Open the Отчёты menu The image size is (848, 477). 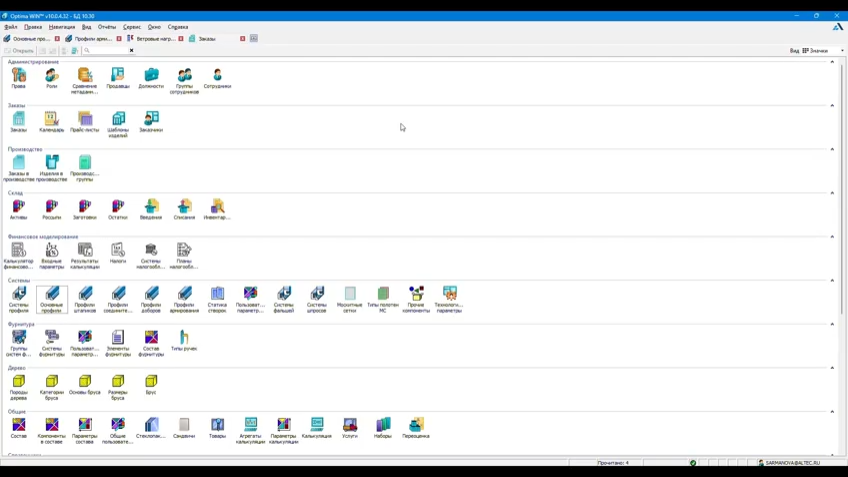click(107, 27)
